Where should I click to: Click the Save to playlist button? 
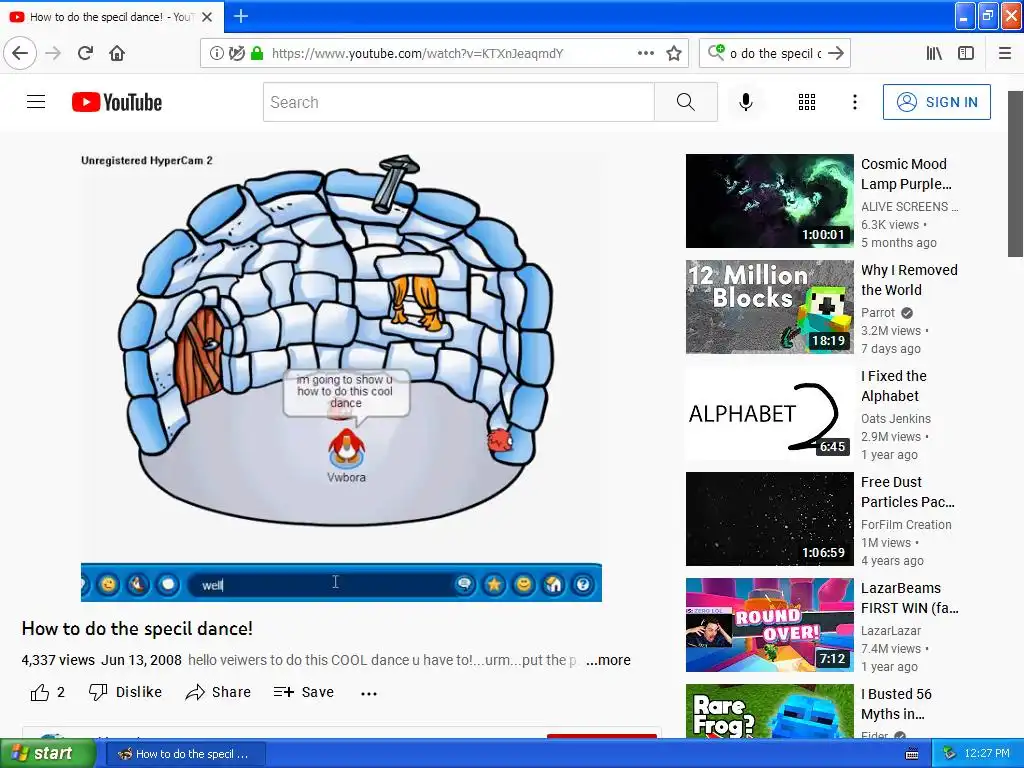304,692
